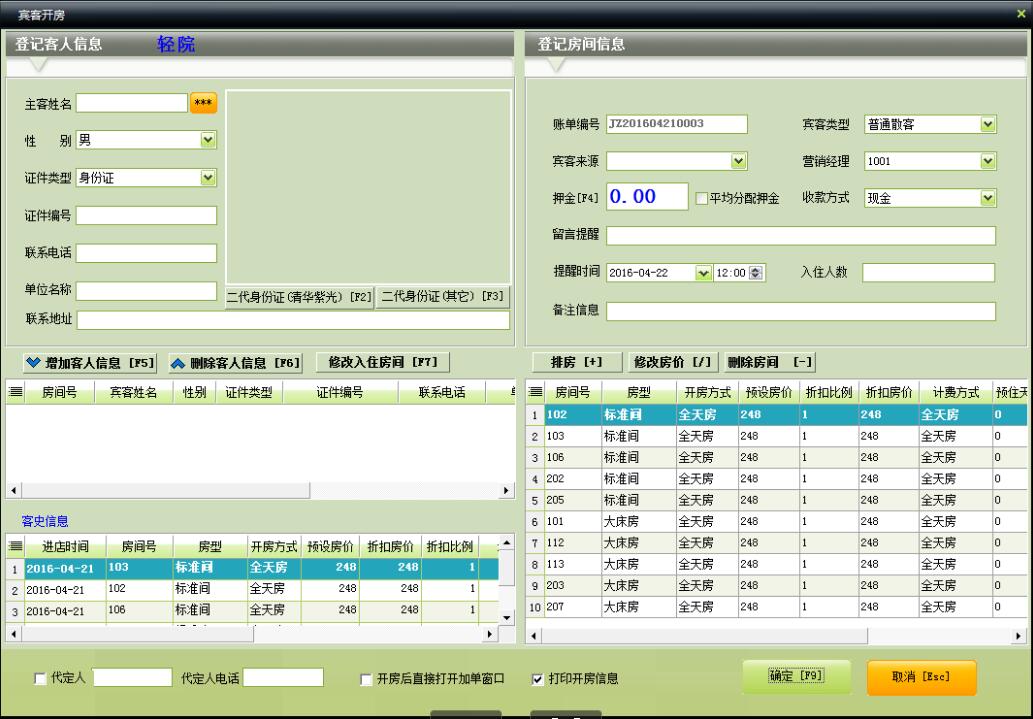The width and height of the screenshot is (1033, 719).
Task: Open the 收款方式 payment method dropdown
Action: [x=988, y=198]
